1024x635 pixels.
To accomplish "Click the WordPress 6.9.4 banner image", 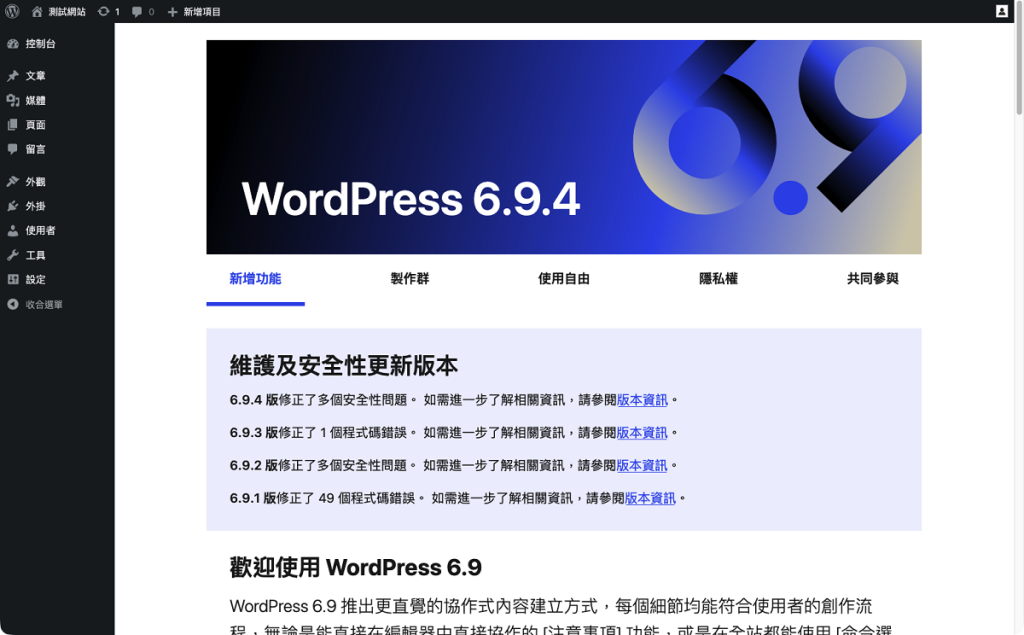I will (563, 147).
